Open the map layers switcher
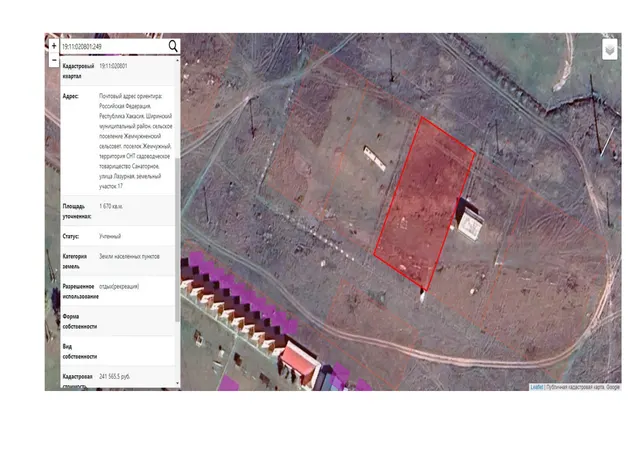The height and width of the screenshot is (453, 640). pos(610,50)
